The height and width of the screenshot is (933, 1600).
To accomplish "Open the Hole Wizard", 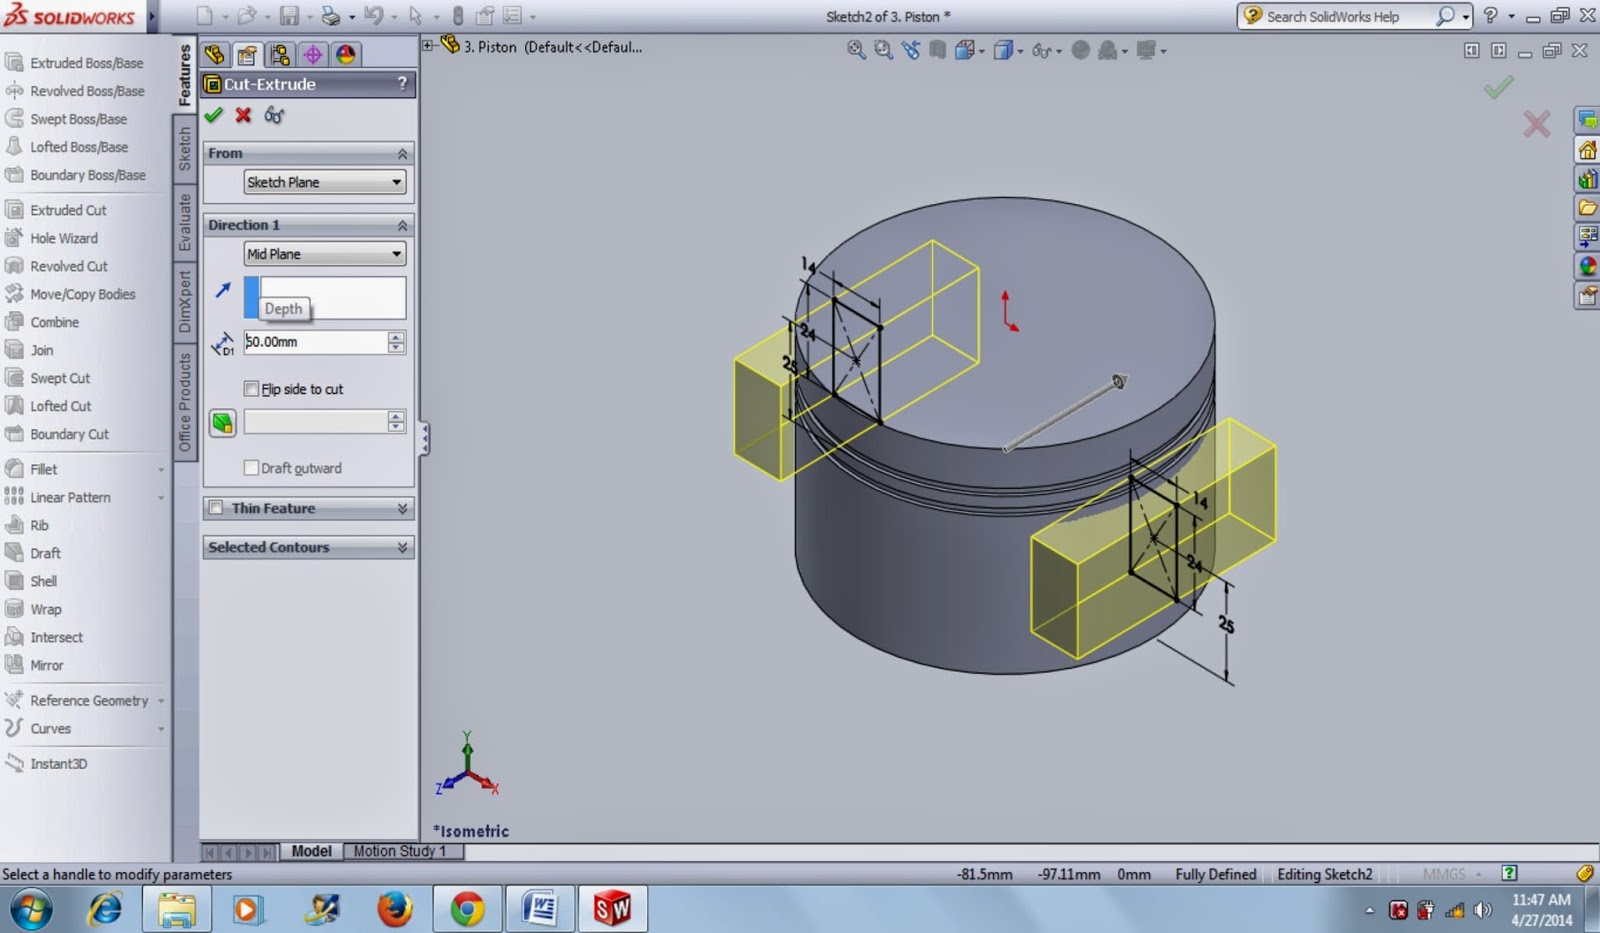I will click(x=63, y=238).
